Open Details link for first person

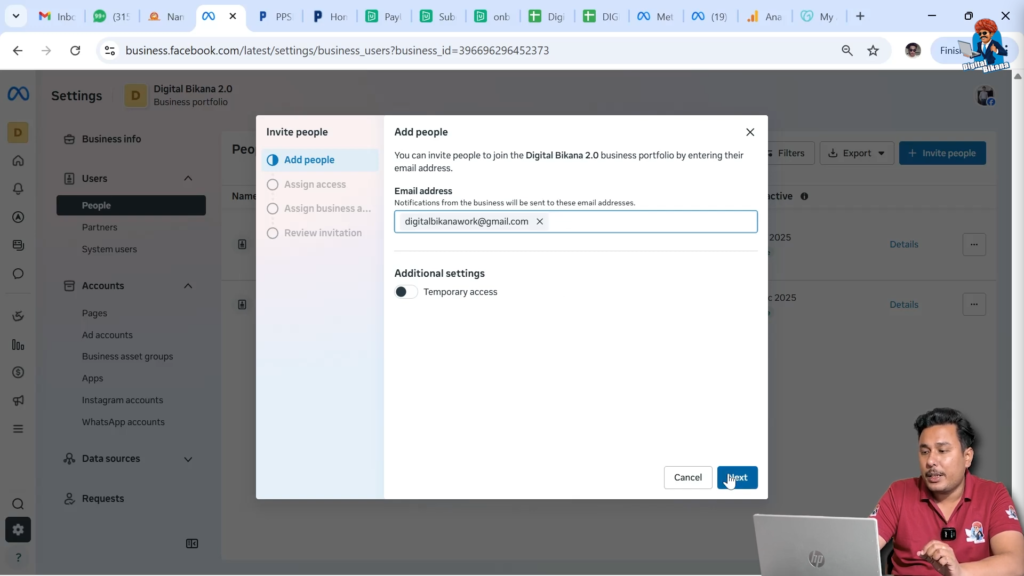(904, 244)
